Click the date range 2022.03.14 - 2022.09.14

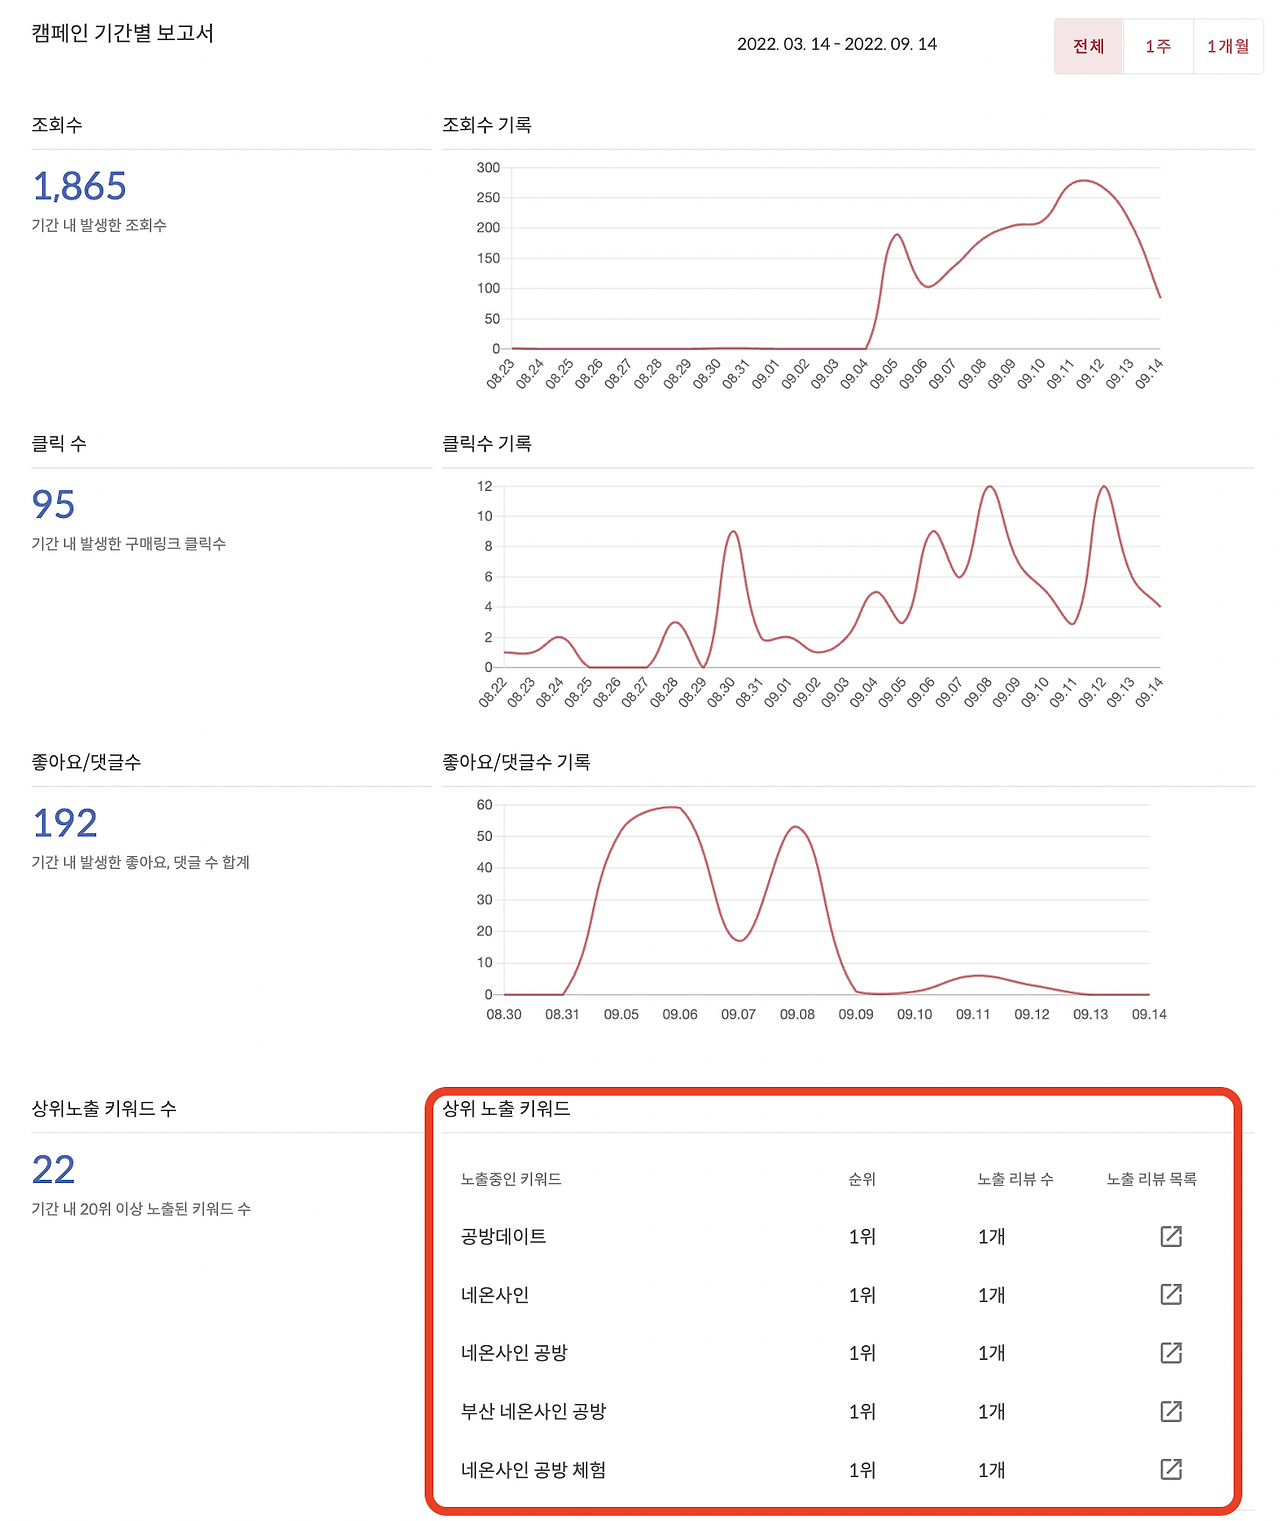(838, 44)
